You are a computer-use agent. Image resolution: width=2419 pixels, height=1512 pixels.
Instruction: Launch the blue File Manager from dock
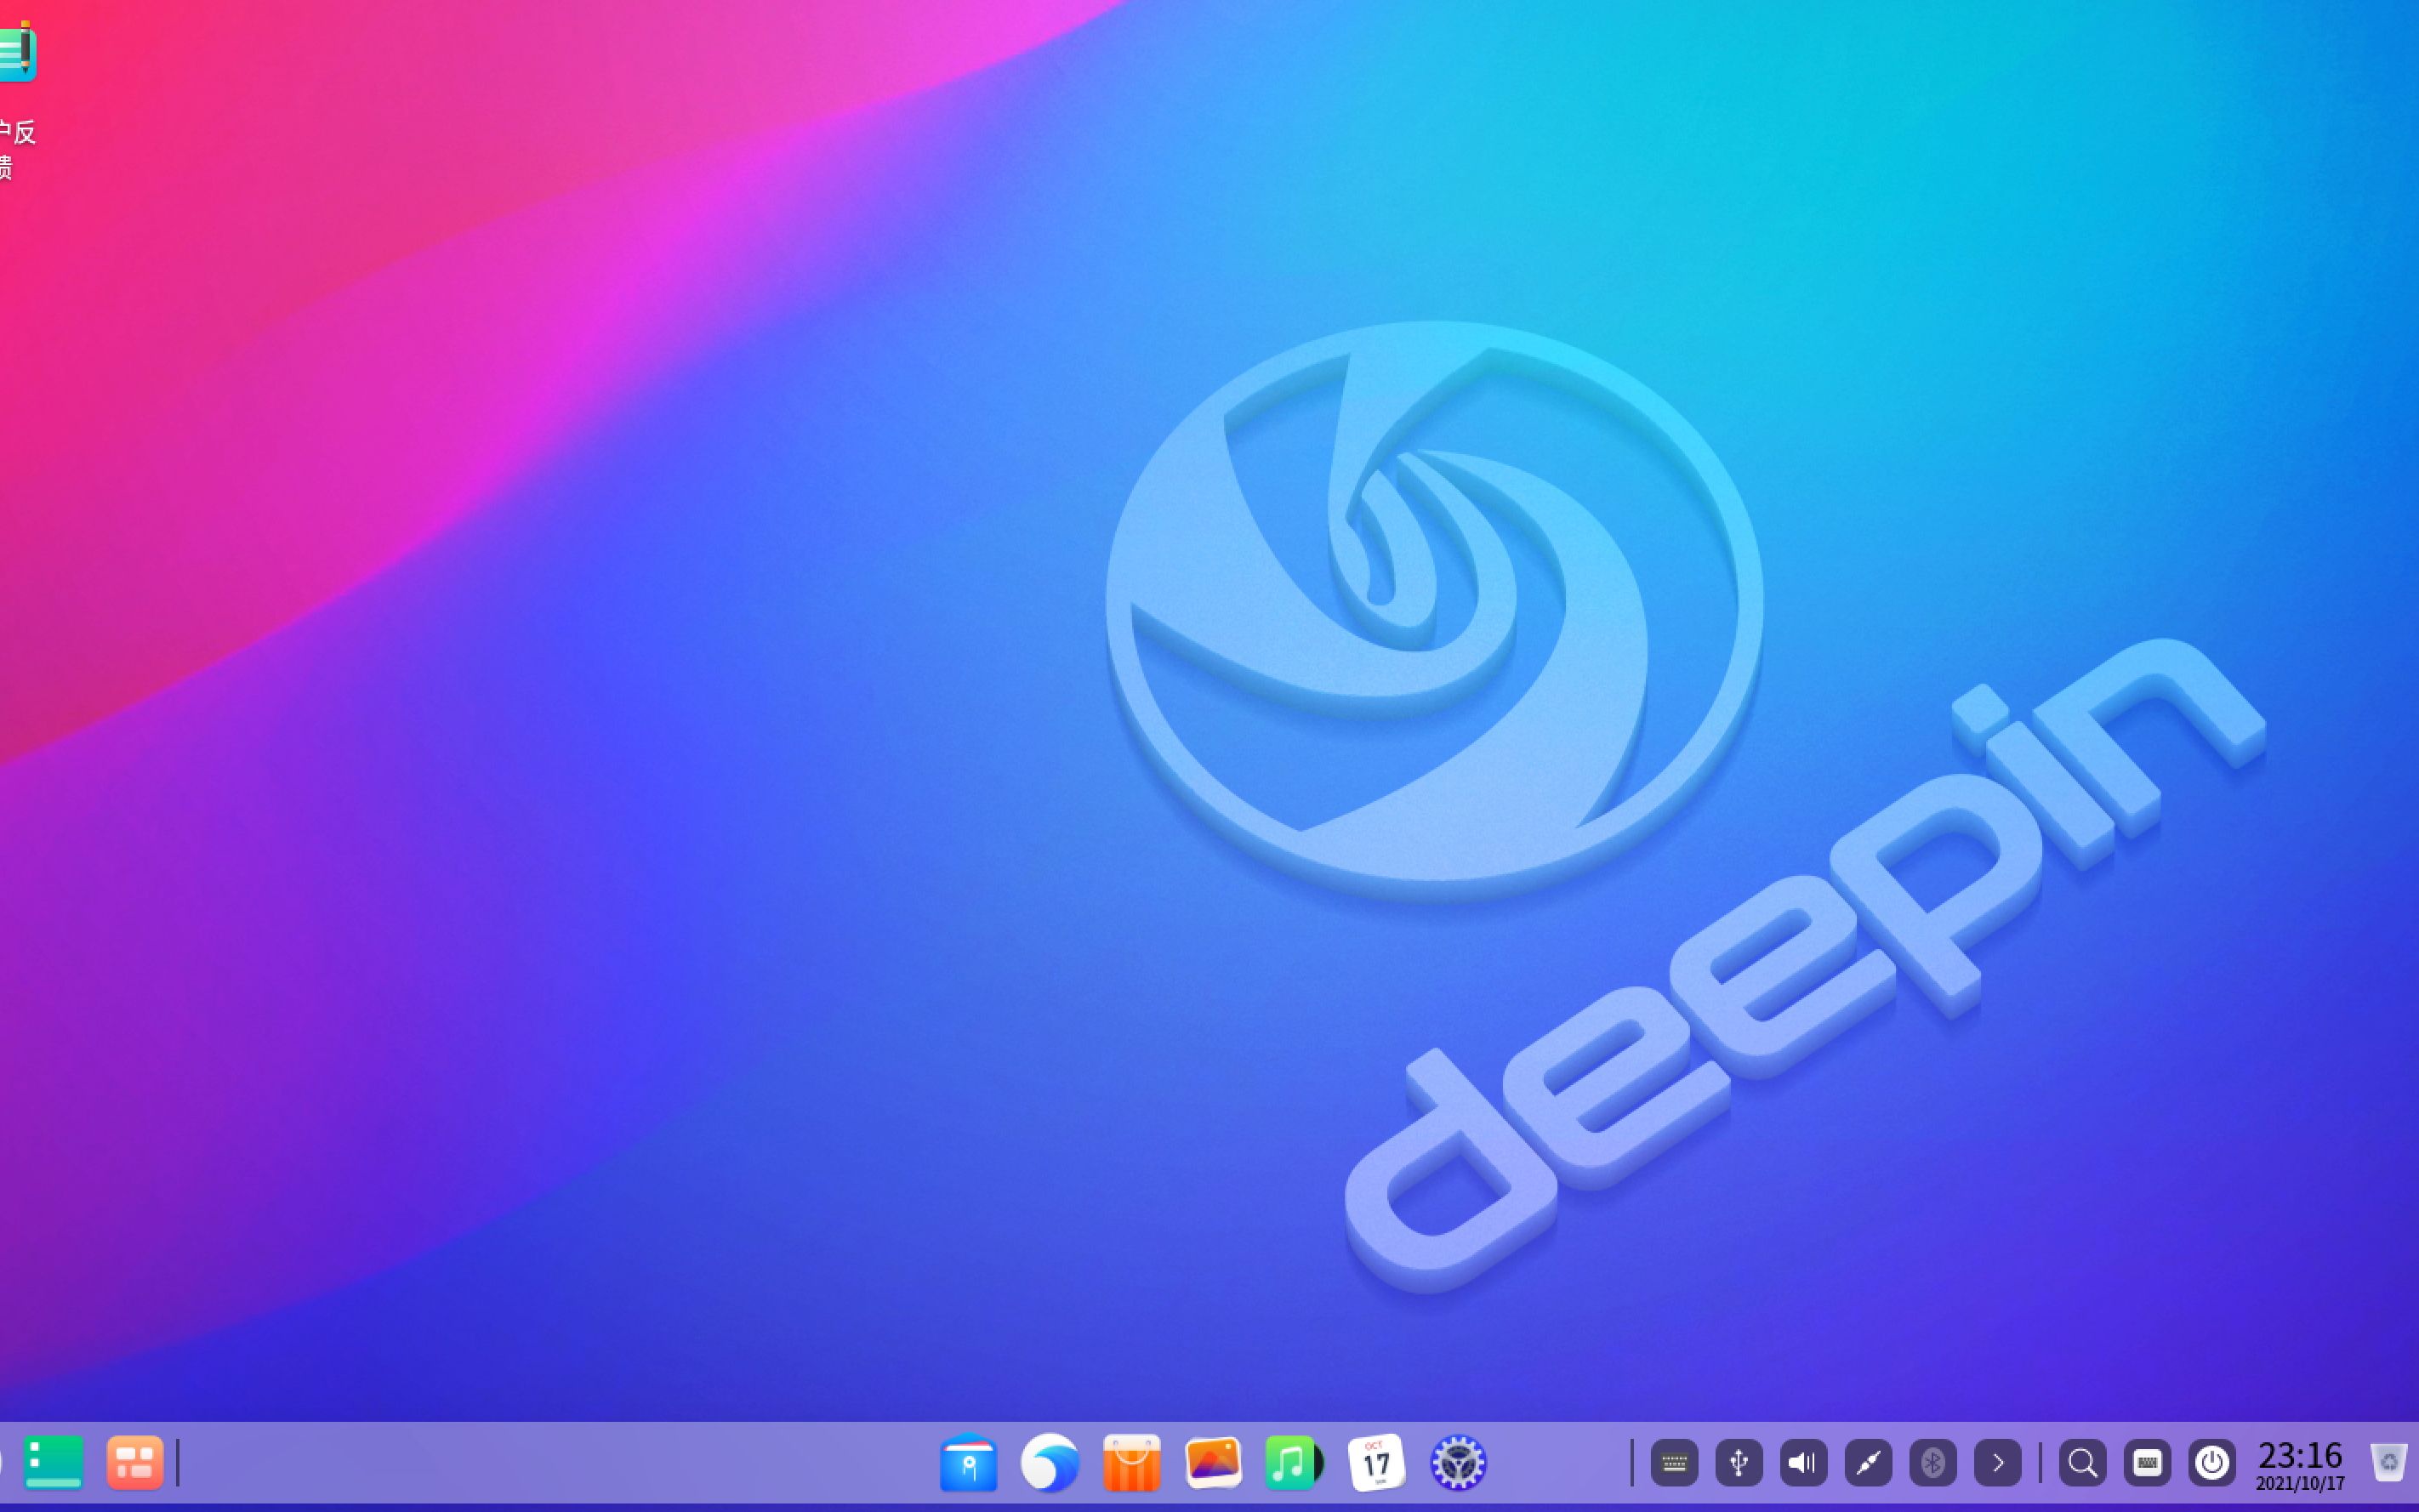click(968, 1463)
